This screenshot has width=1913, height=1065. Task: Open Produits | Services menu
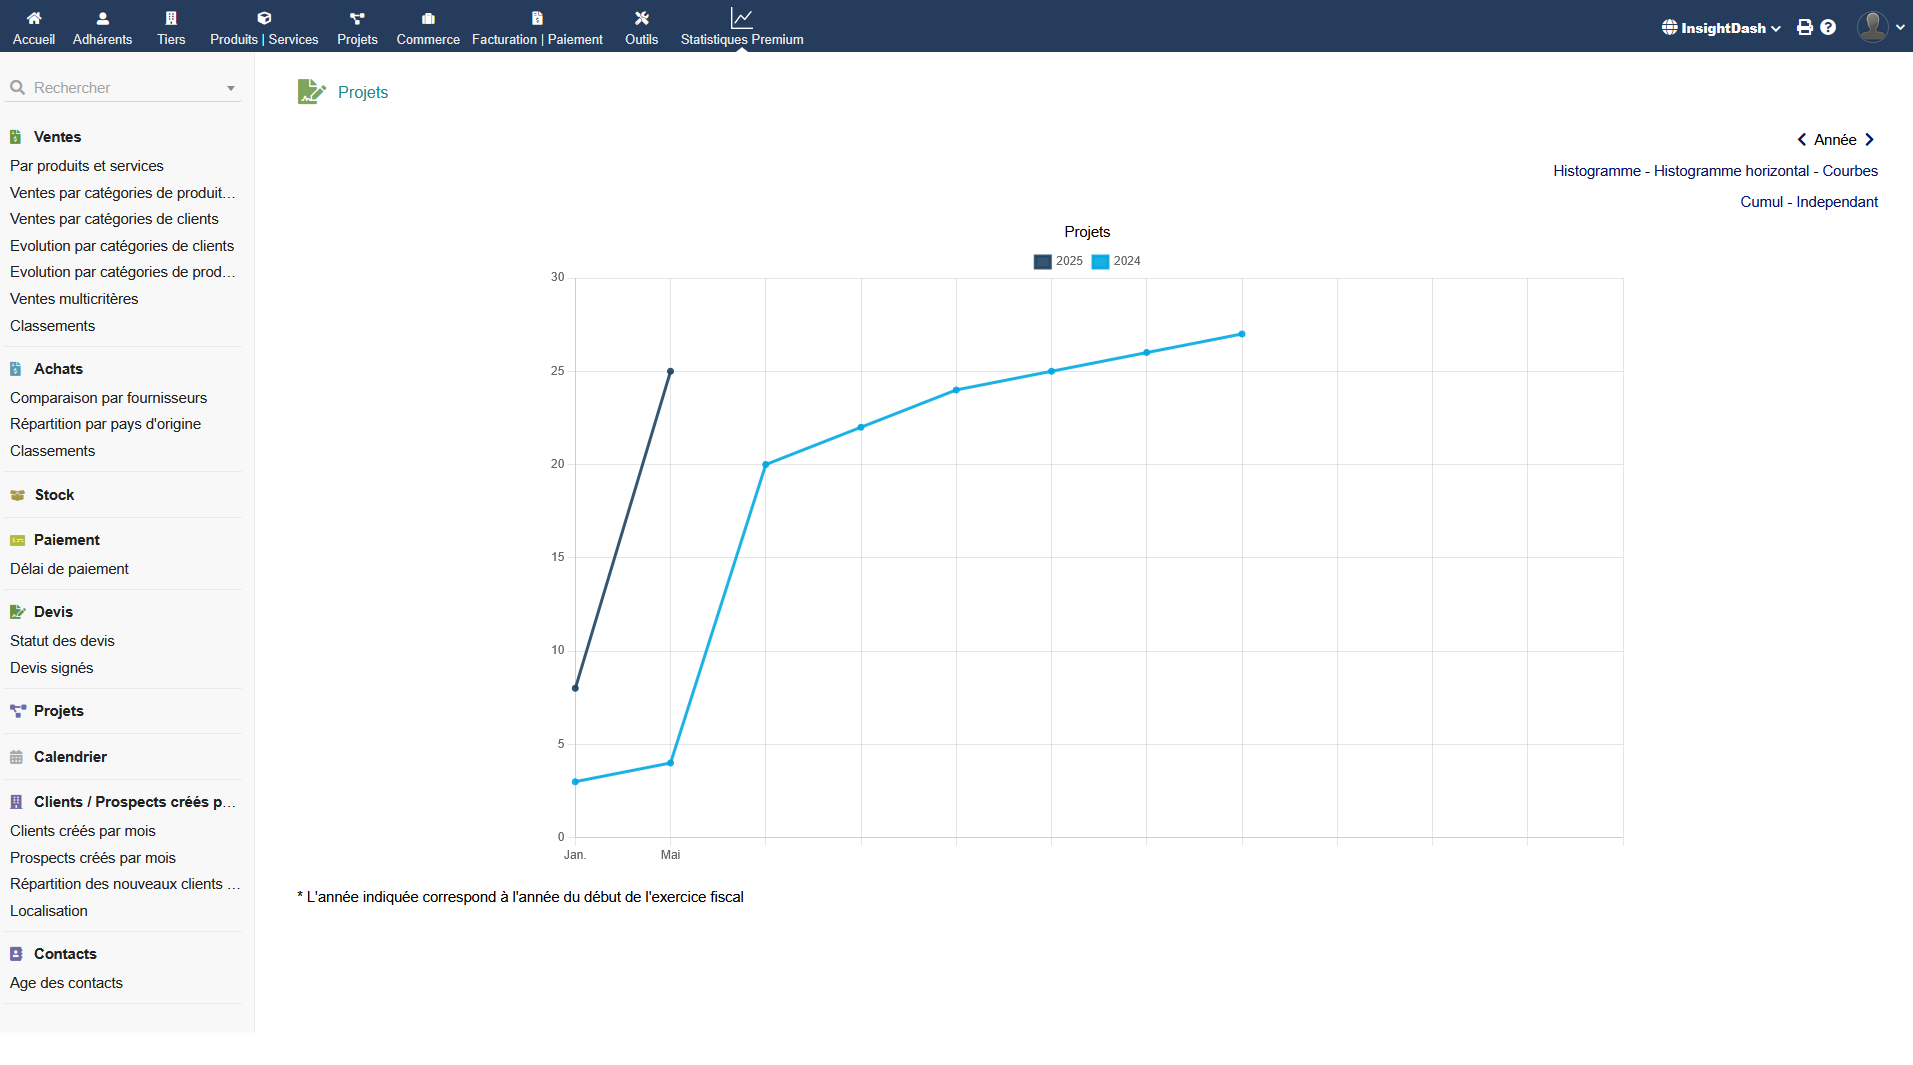pyautogui.click(x=264, y=39)
